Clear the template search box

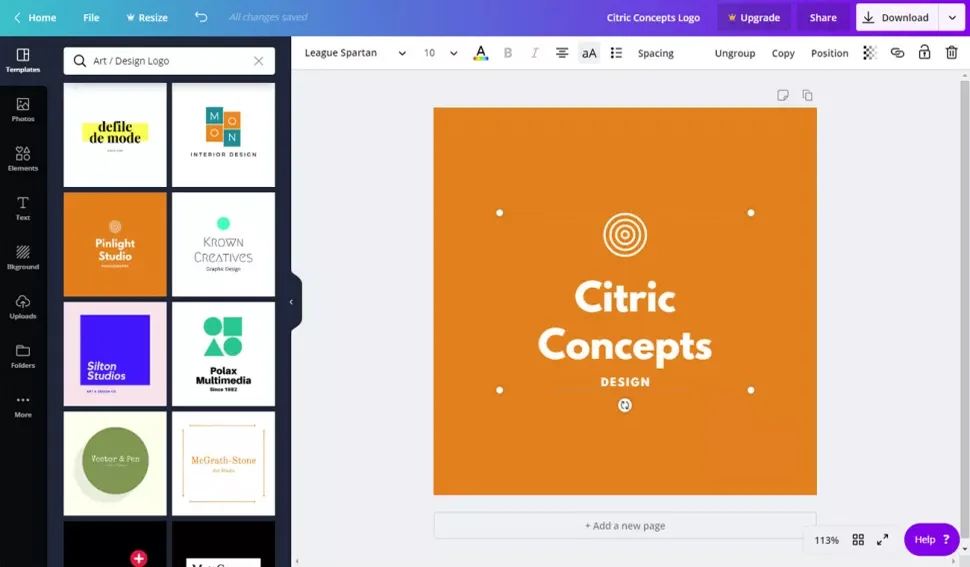click(259, 61)
